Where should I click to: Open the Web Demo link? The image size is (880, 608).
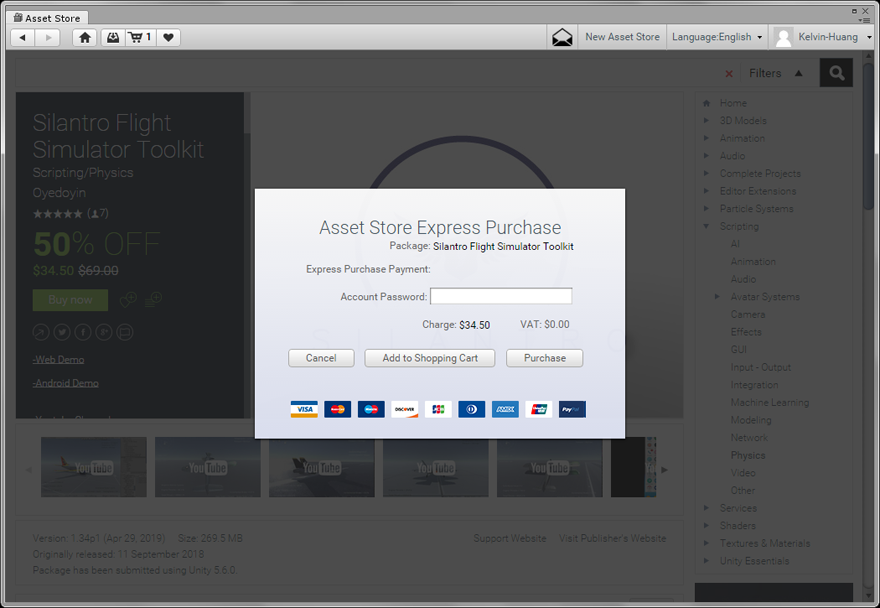(58, 359)
